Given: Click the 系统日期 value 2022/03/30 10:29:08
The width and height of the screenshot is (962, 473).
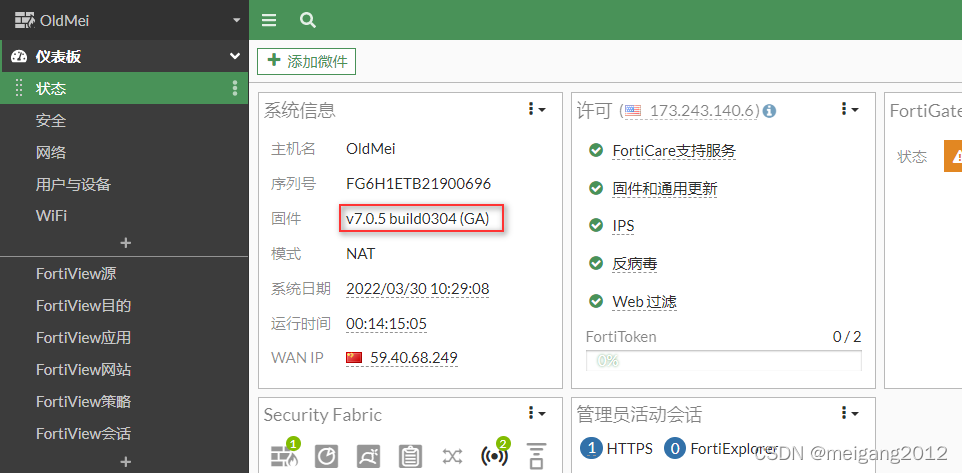Looking at the screenshot, I should 417,288.
